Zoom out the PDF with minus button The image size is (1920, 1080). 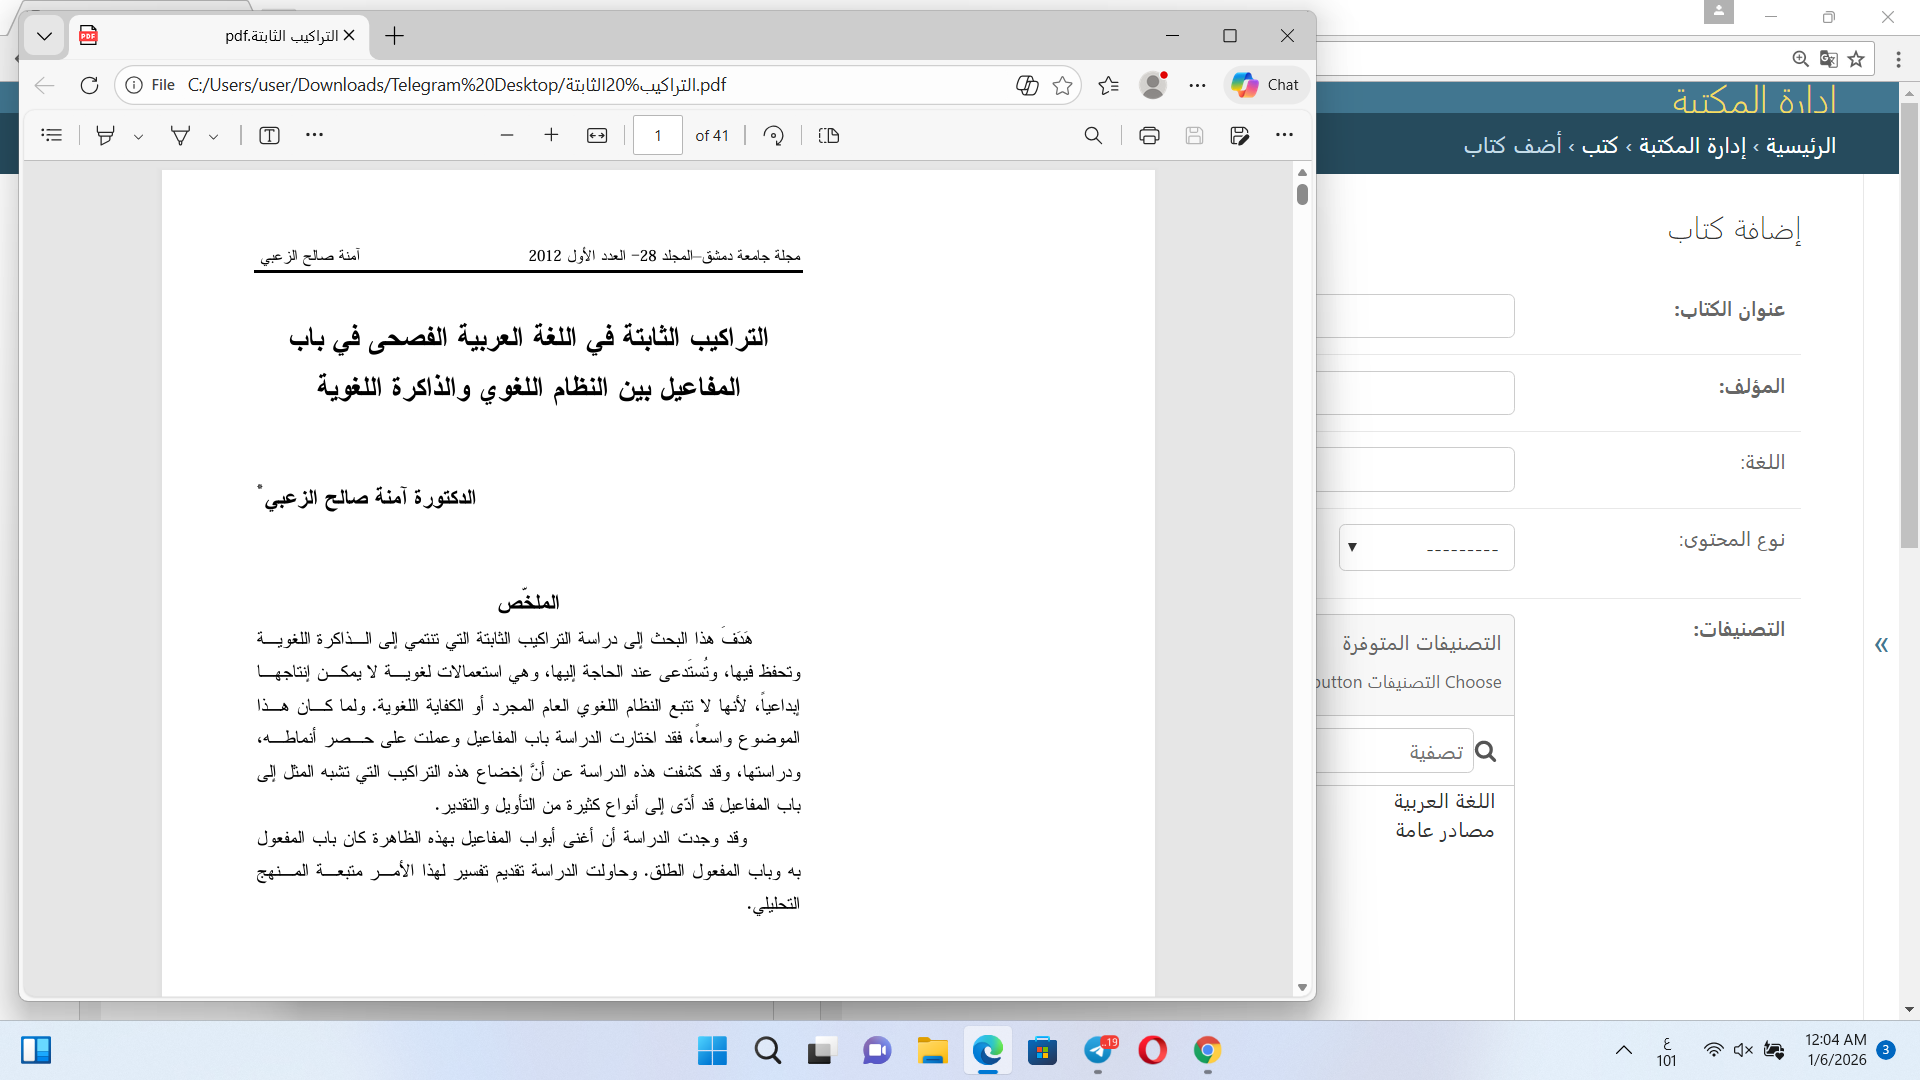(507, 135)
